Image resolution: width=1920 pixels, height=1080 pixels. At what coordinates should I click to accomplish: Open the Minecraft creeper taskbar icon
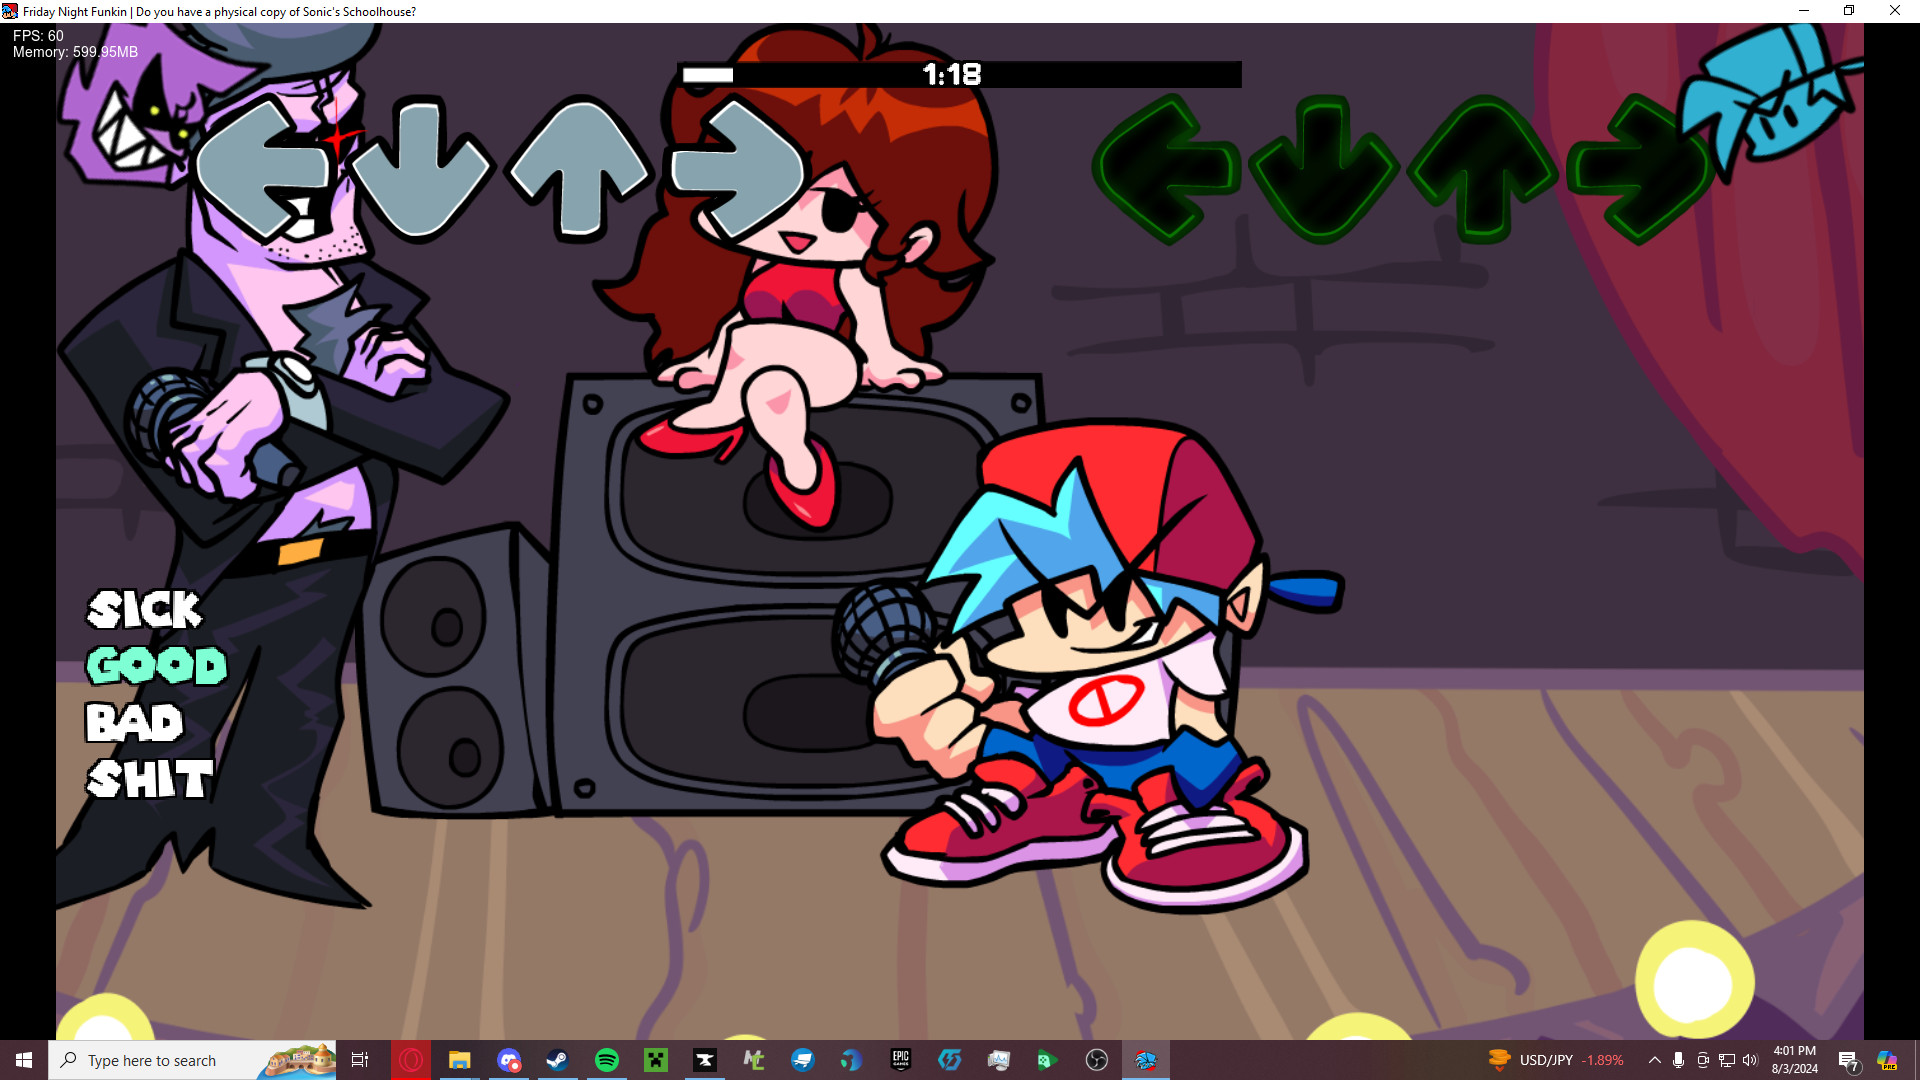coord(656,1060)
